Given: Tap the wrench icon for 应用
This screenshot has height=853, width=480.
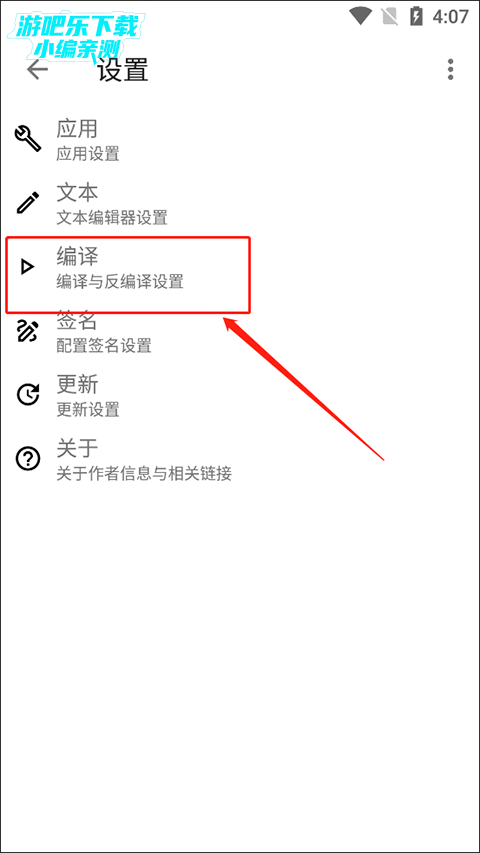Looking at the screenshot, I should 27,139.
